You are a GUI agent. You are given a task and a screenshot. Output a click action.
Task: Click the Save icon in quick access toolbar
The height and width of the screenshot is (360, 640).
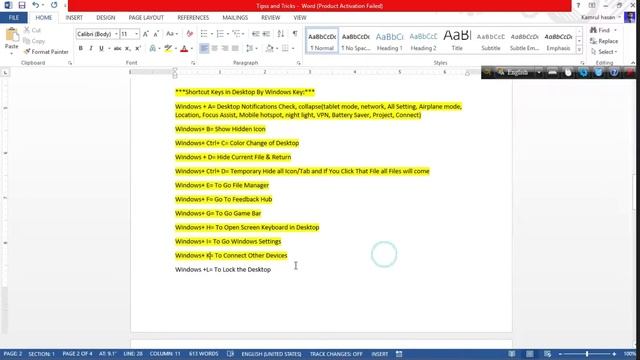pyautogui.click(x=22, y=5)
